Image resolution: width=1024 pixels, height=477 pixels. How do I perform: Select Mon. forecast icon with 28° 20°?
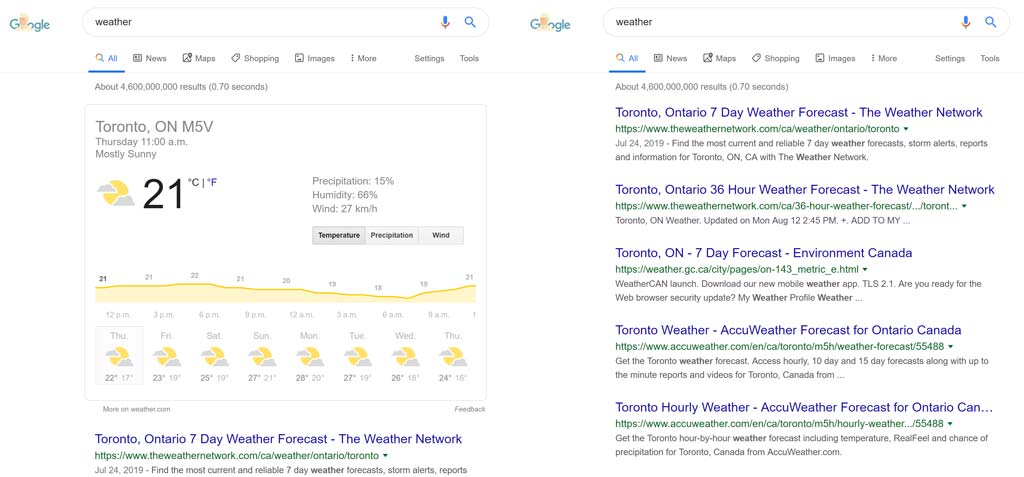click(310, 357)
